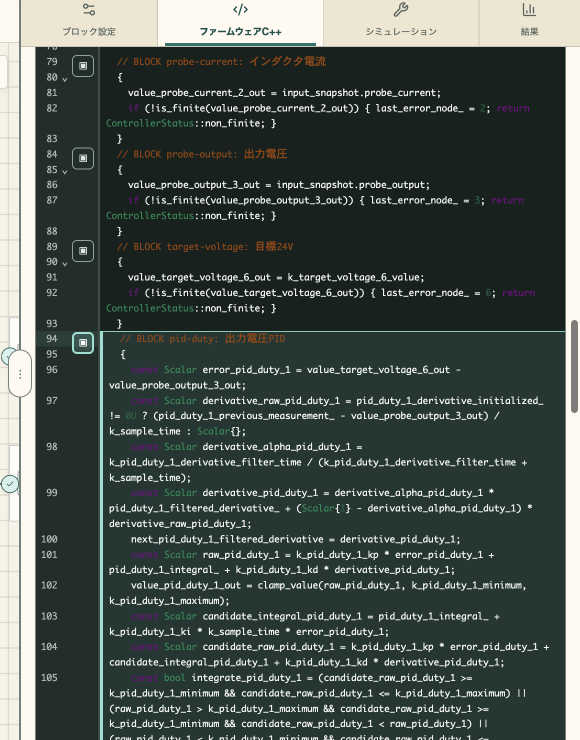Click 'derivative_alpha_pid_duty_1' declaration on line 98
Viewport: 580px width, 740px height.
(x=277, y=447)
